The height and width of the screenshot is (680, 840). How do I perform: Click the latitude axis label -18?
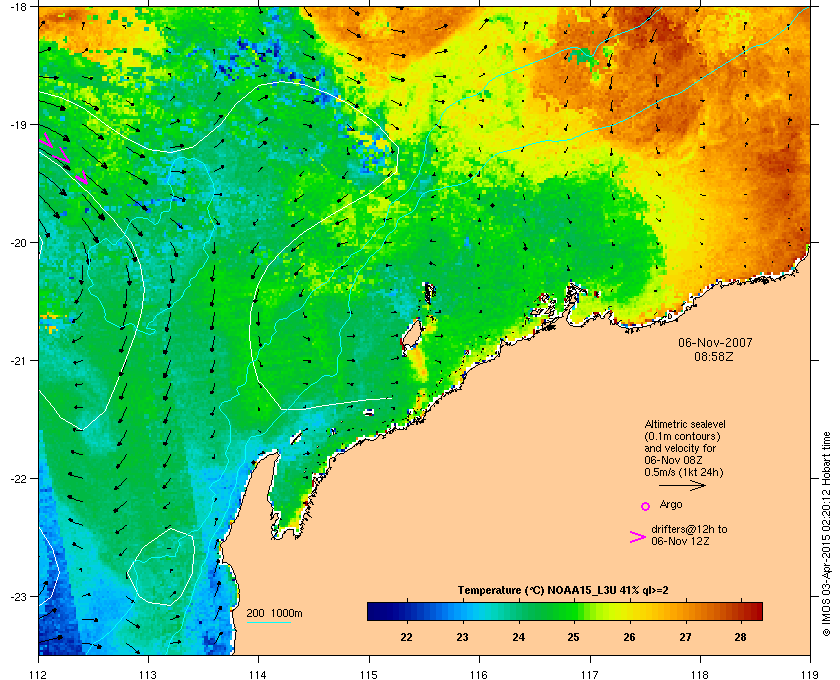19,6
